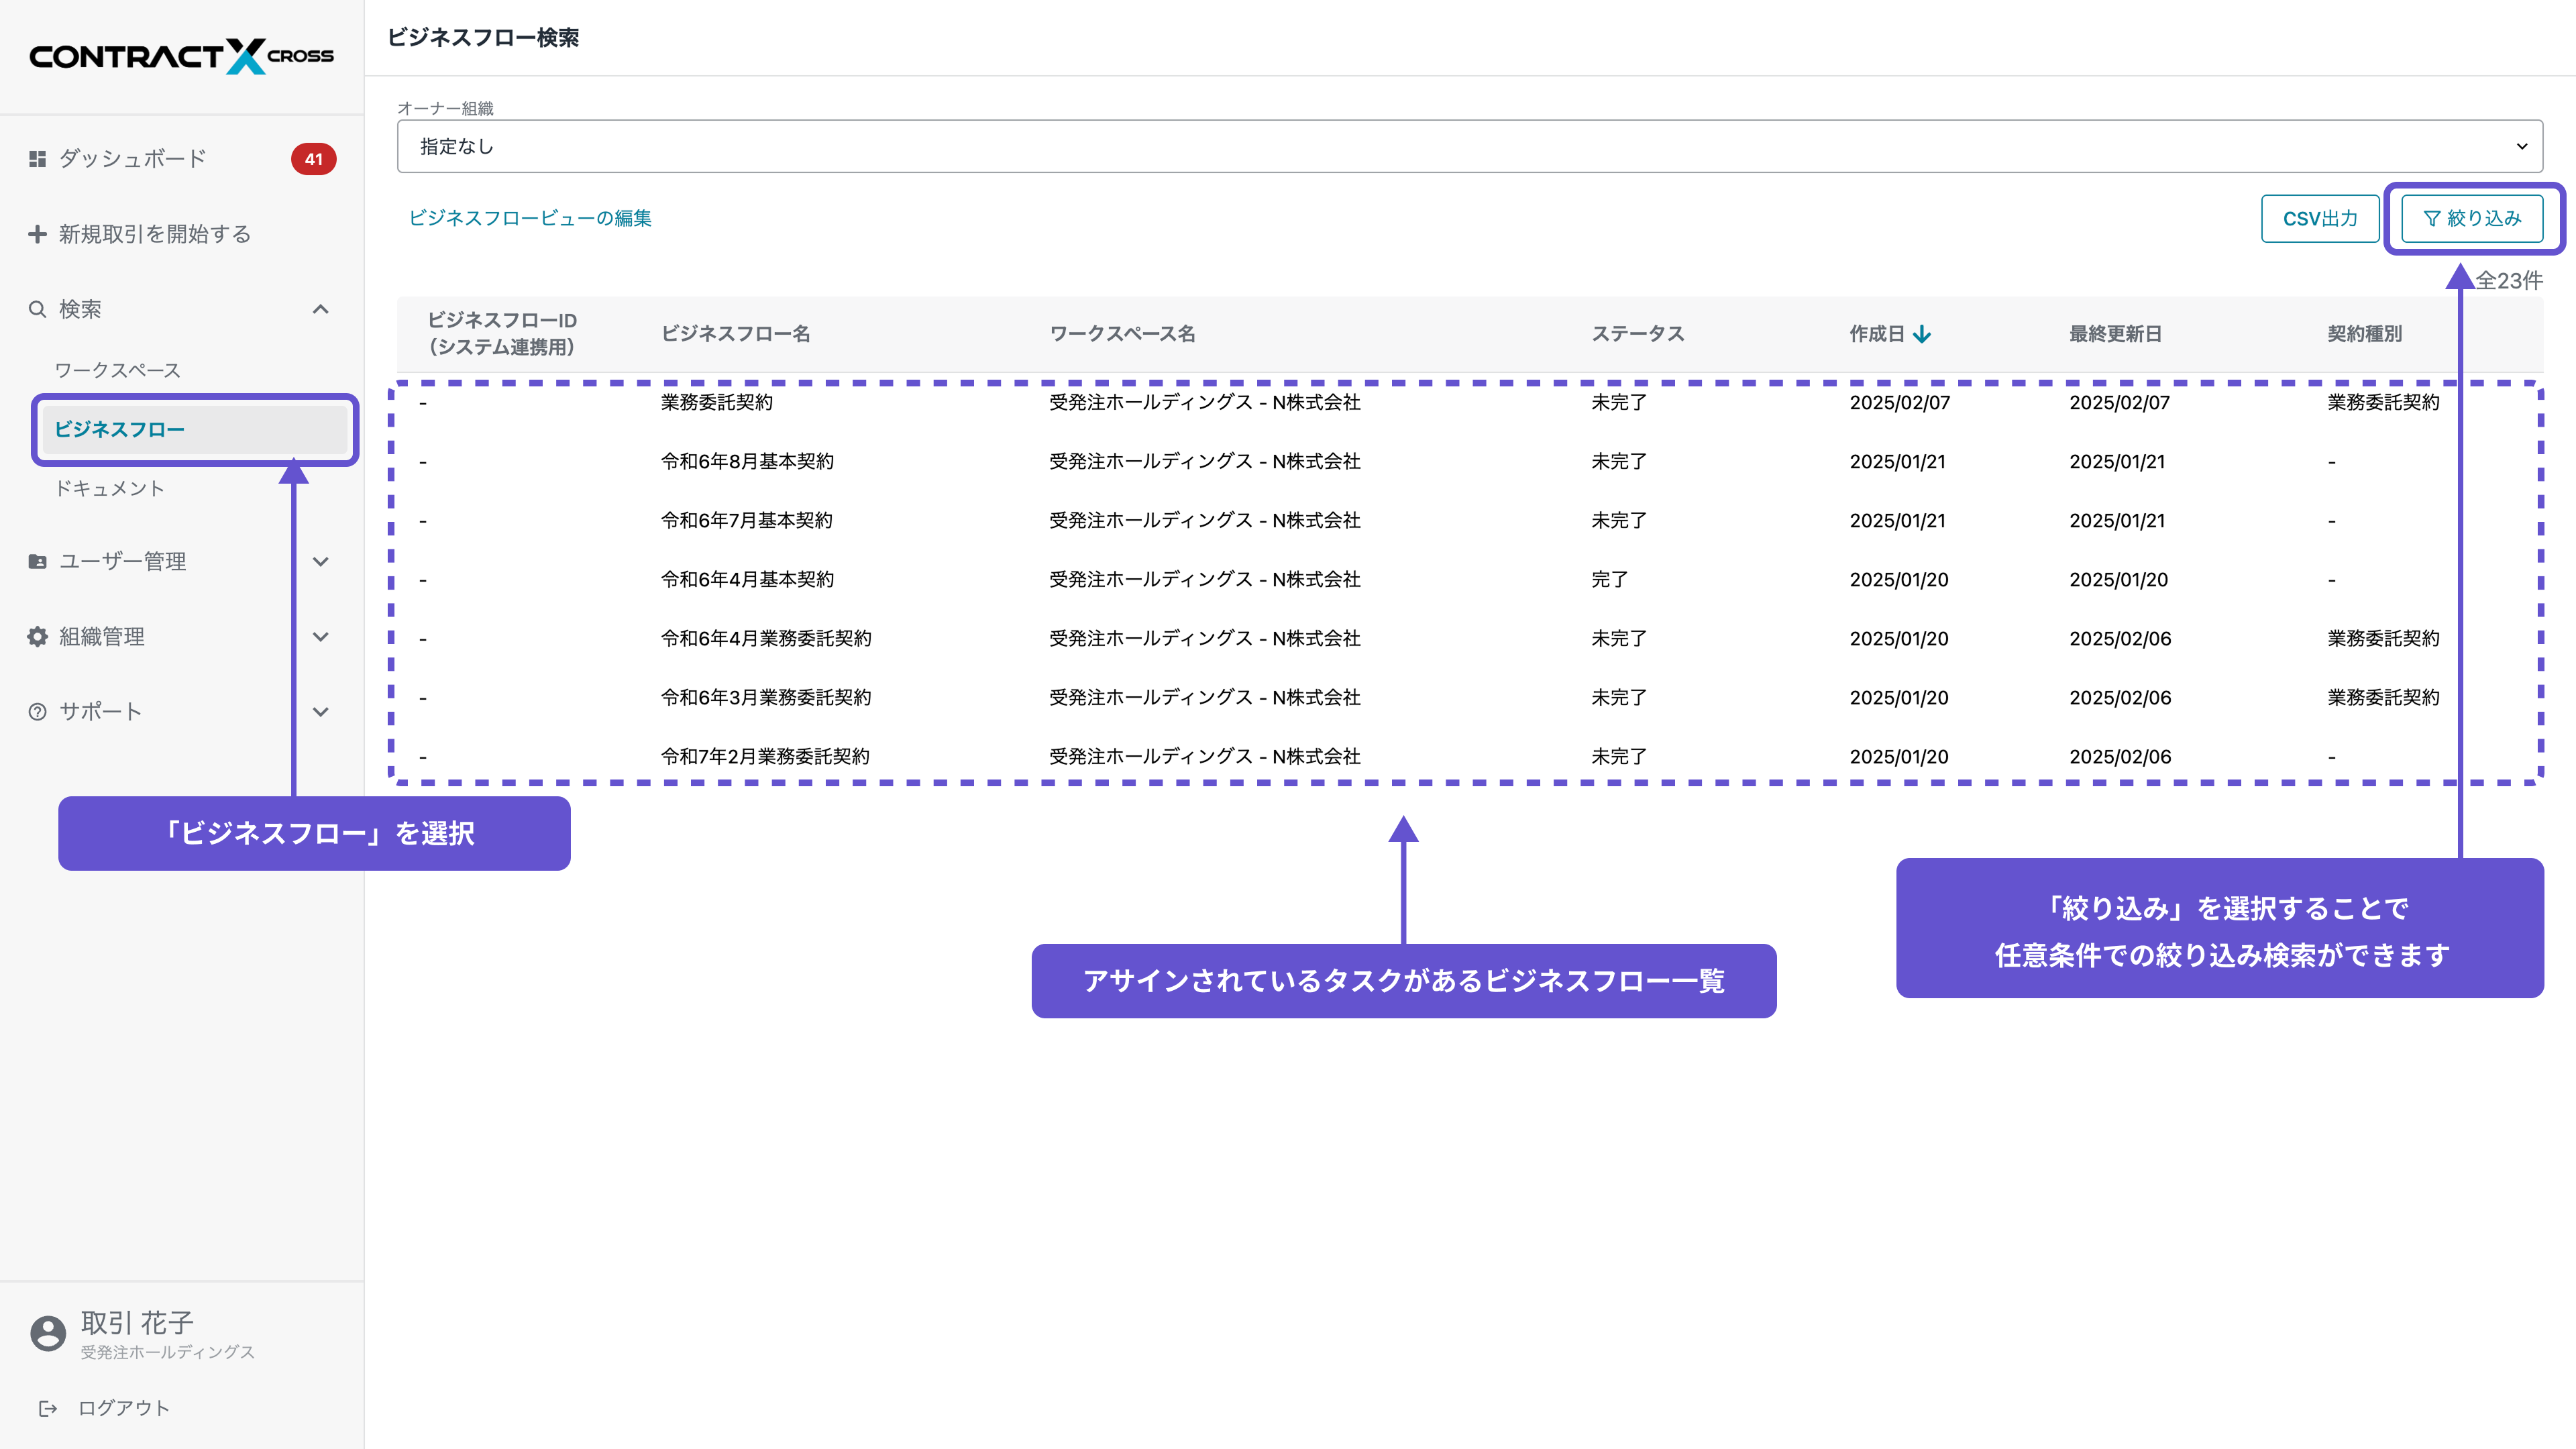Click the サポート question mark icon
This screenshot has width=2576, height=1449.
(37, 712)
